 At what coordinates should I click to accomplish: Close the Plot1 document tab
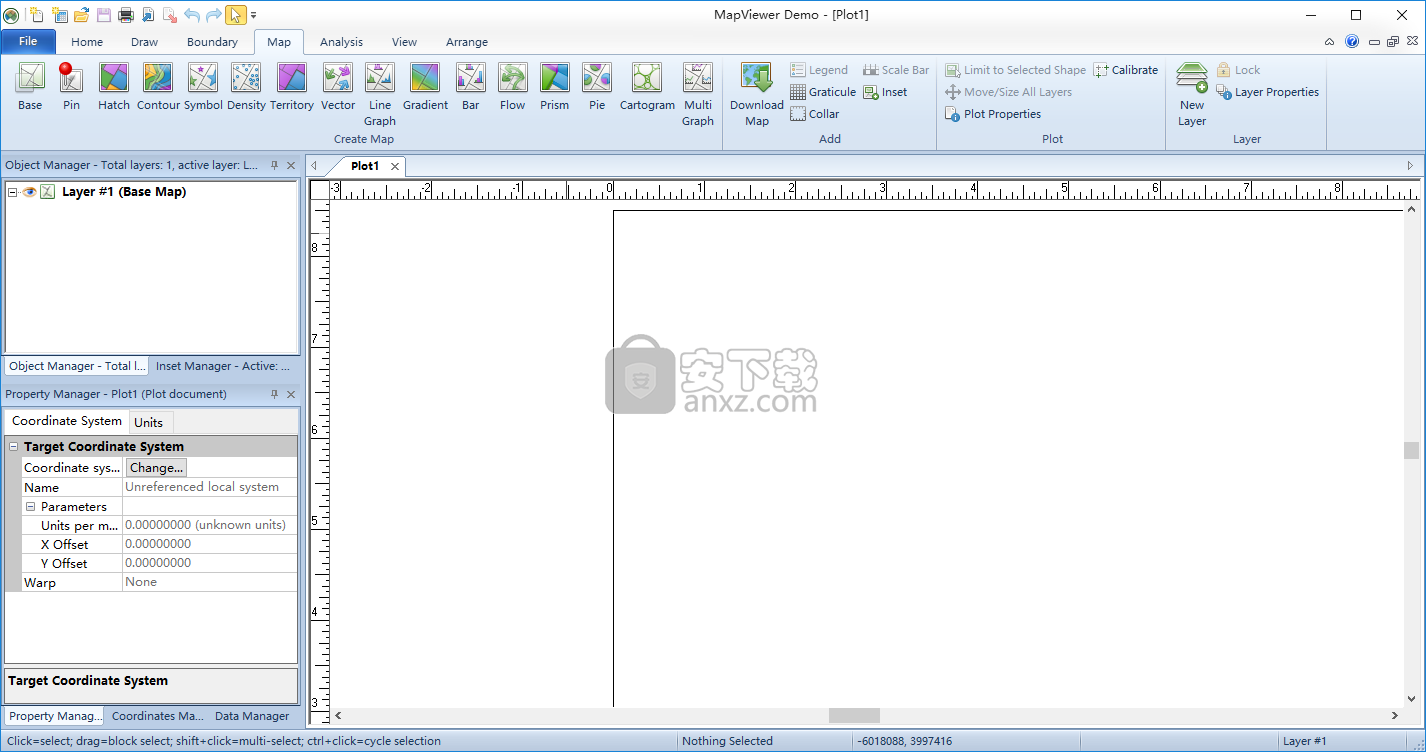(x=395, y=166)
